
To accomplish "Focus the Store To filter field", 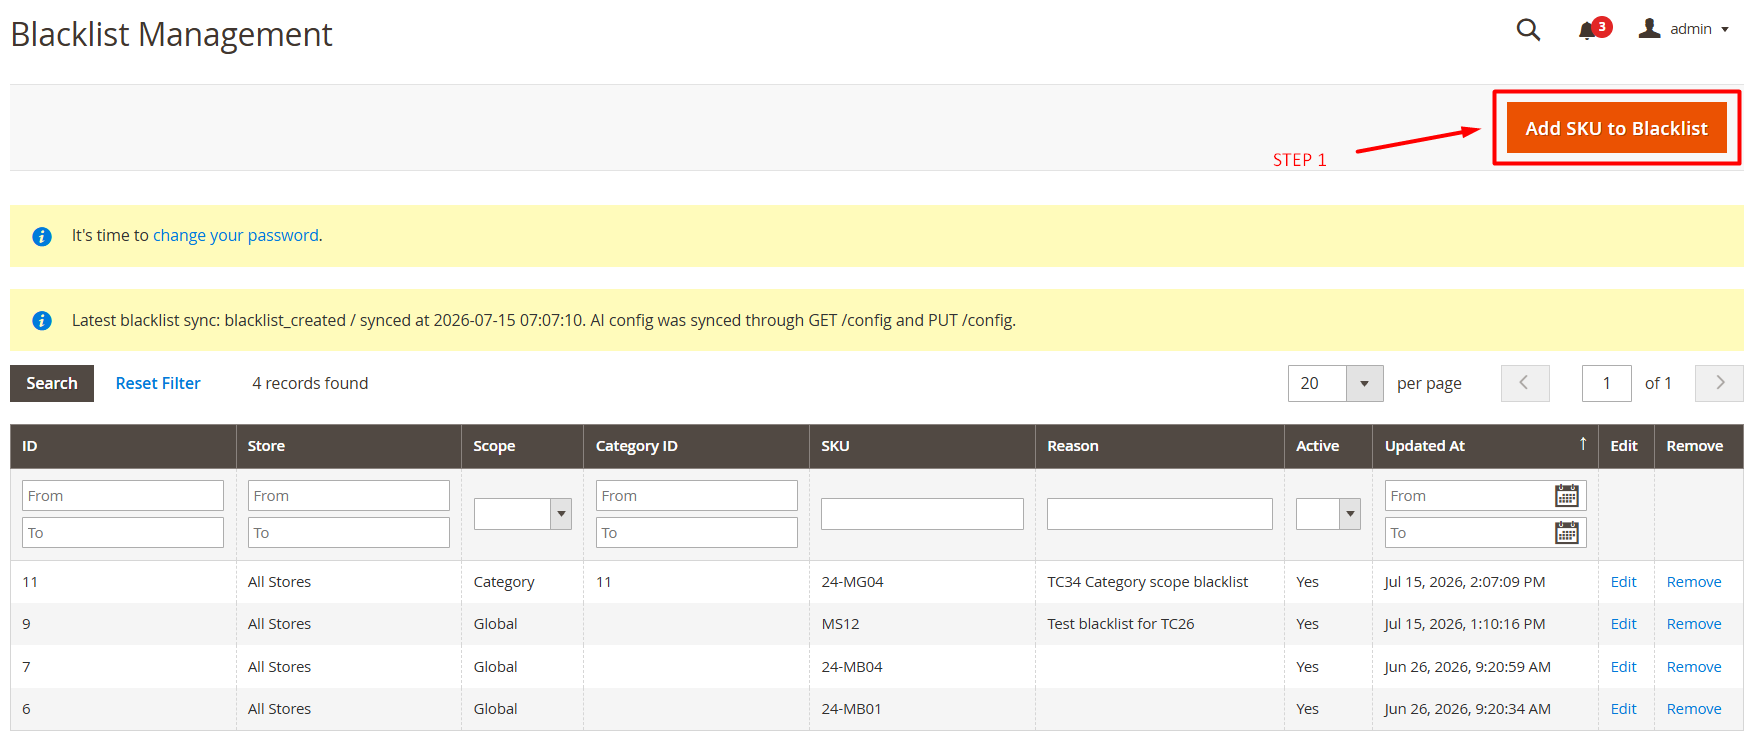I will click(349, 533).
